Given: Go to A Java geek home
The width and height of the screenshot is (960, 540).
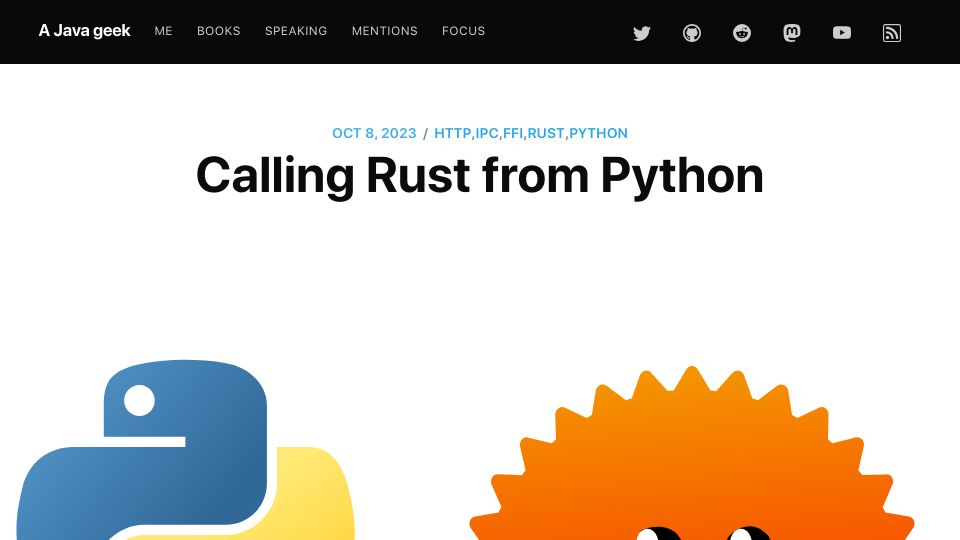Looking at the screenshot, I should pyautogui.click(x=84, y=31).
